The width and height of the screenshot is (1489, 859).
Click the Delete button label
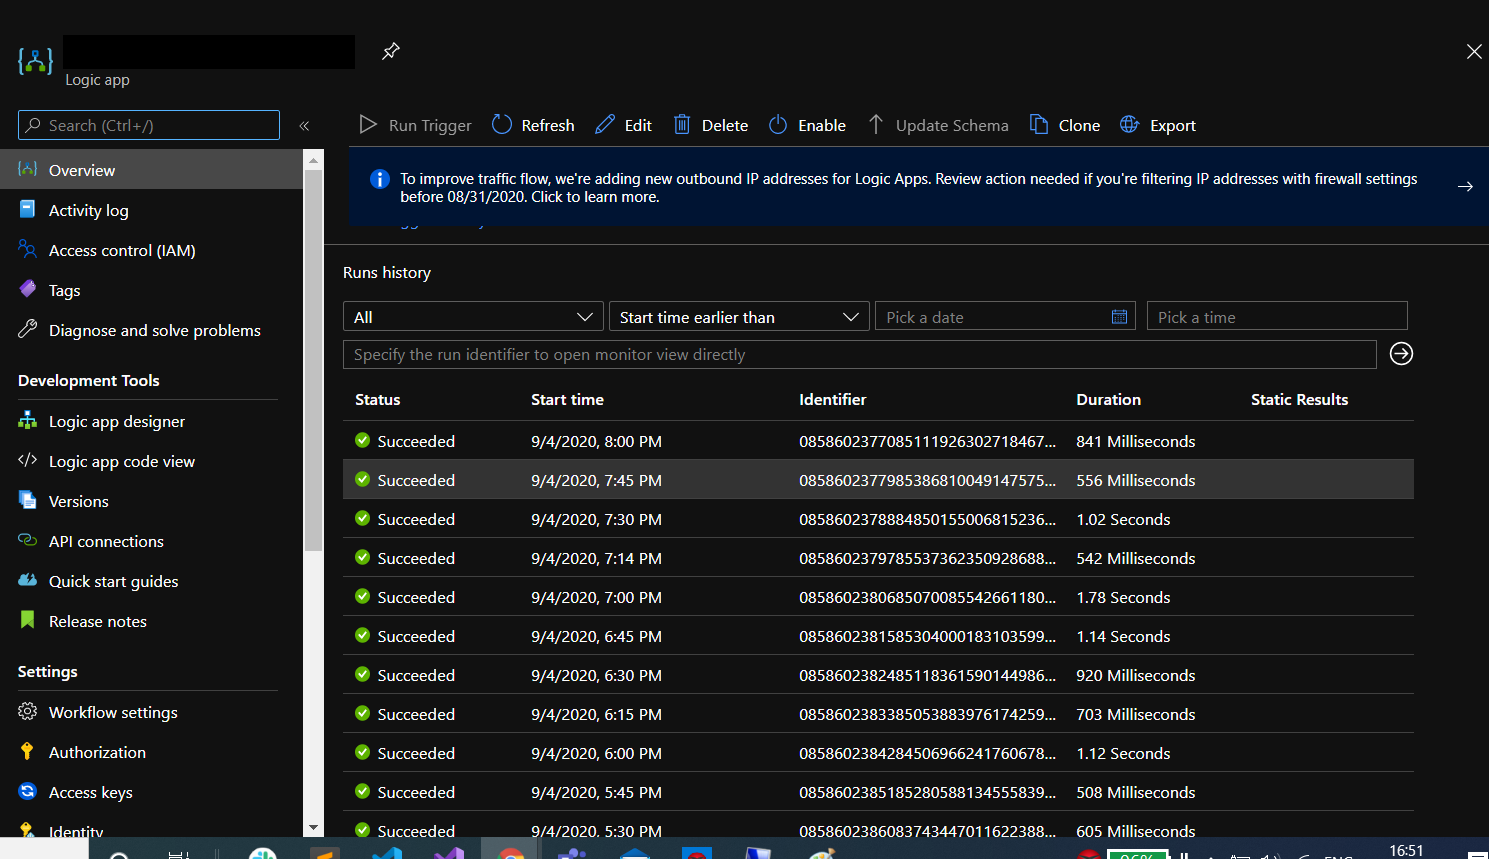[x=725, y=125]
